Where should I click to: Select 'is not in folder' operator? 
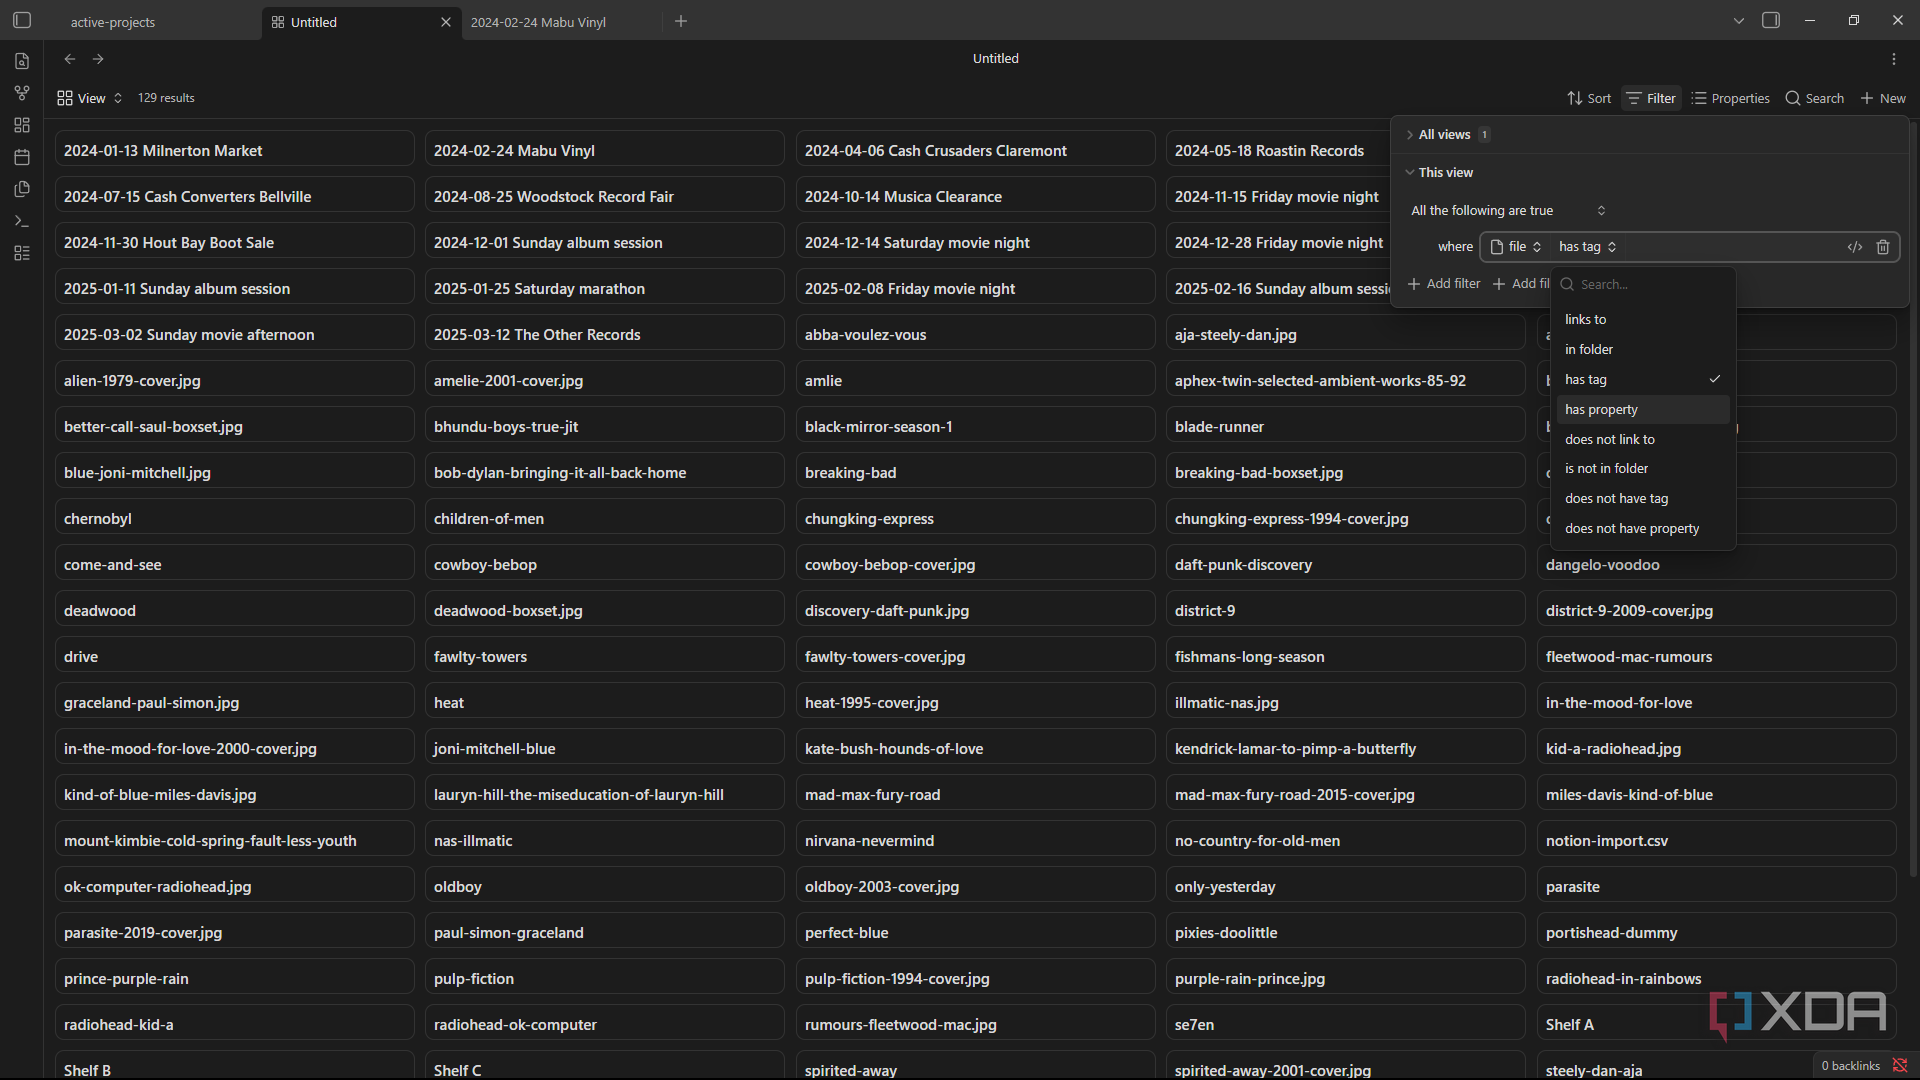point(1643,469)
